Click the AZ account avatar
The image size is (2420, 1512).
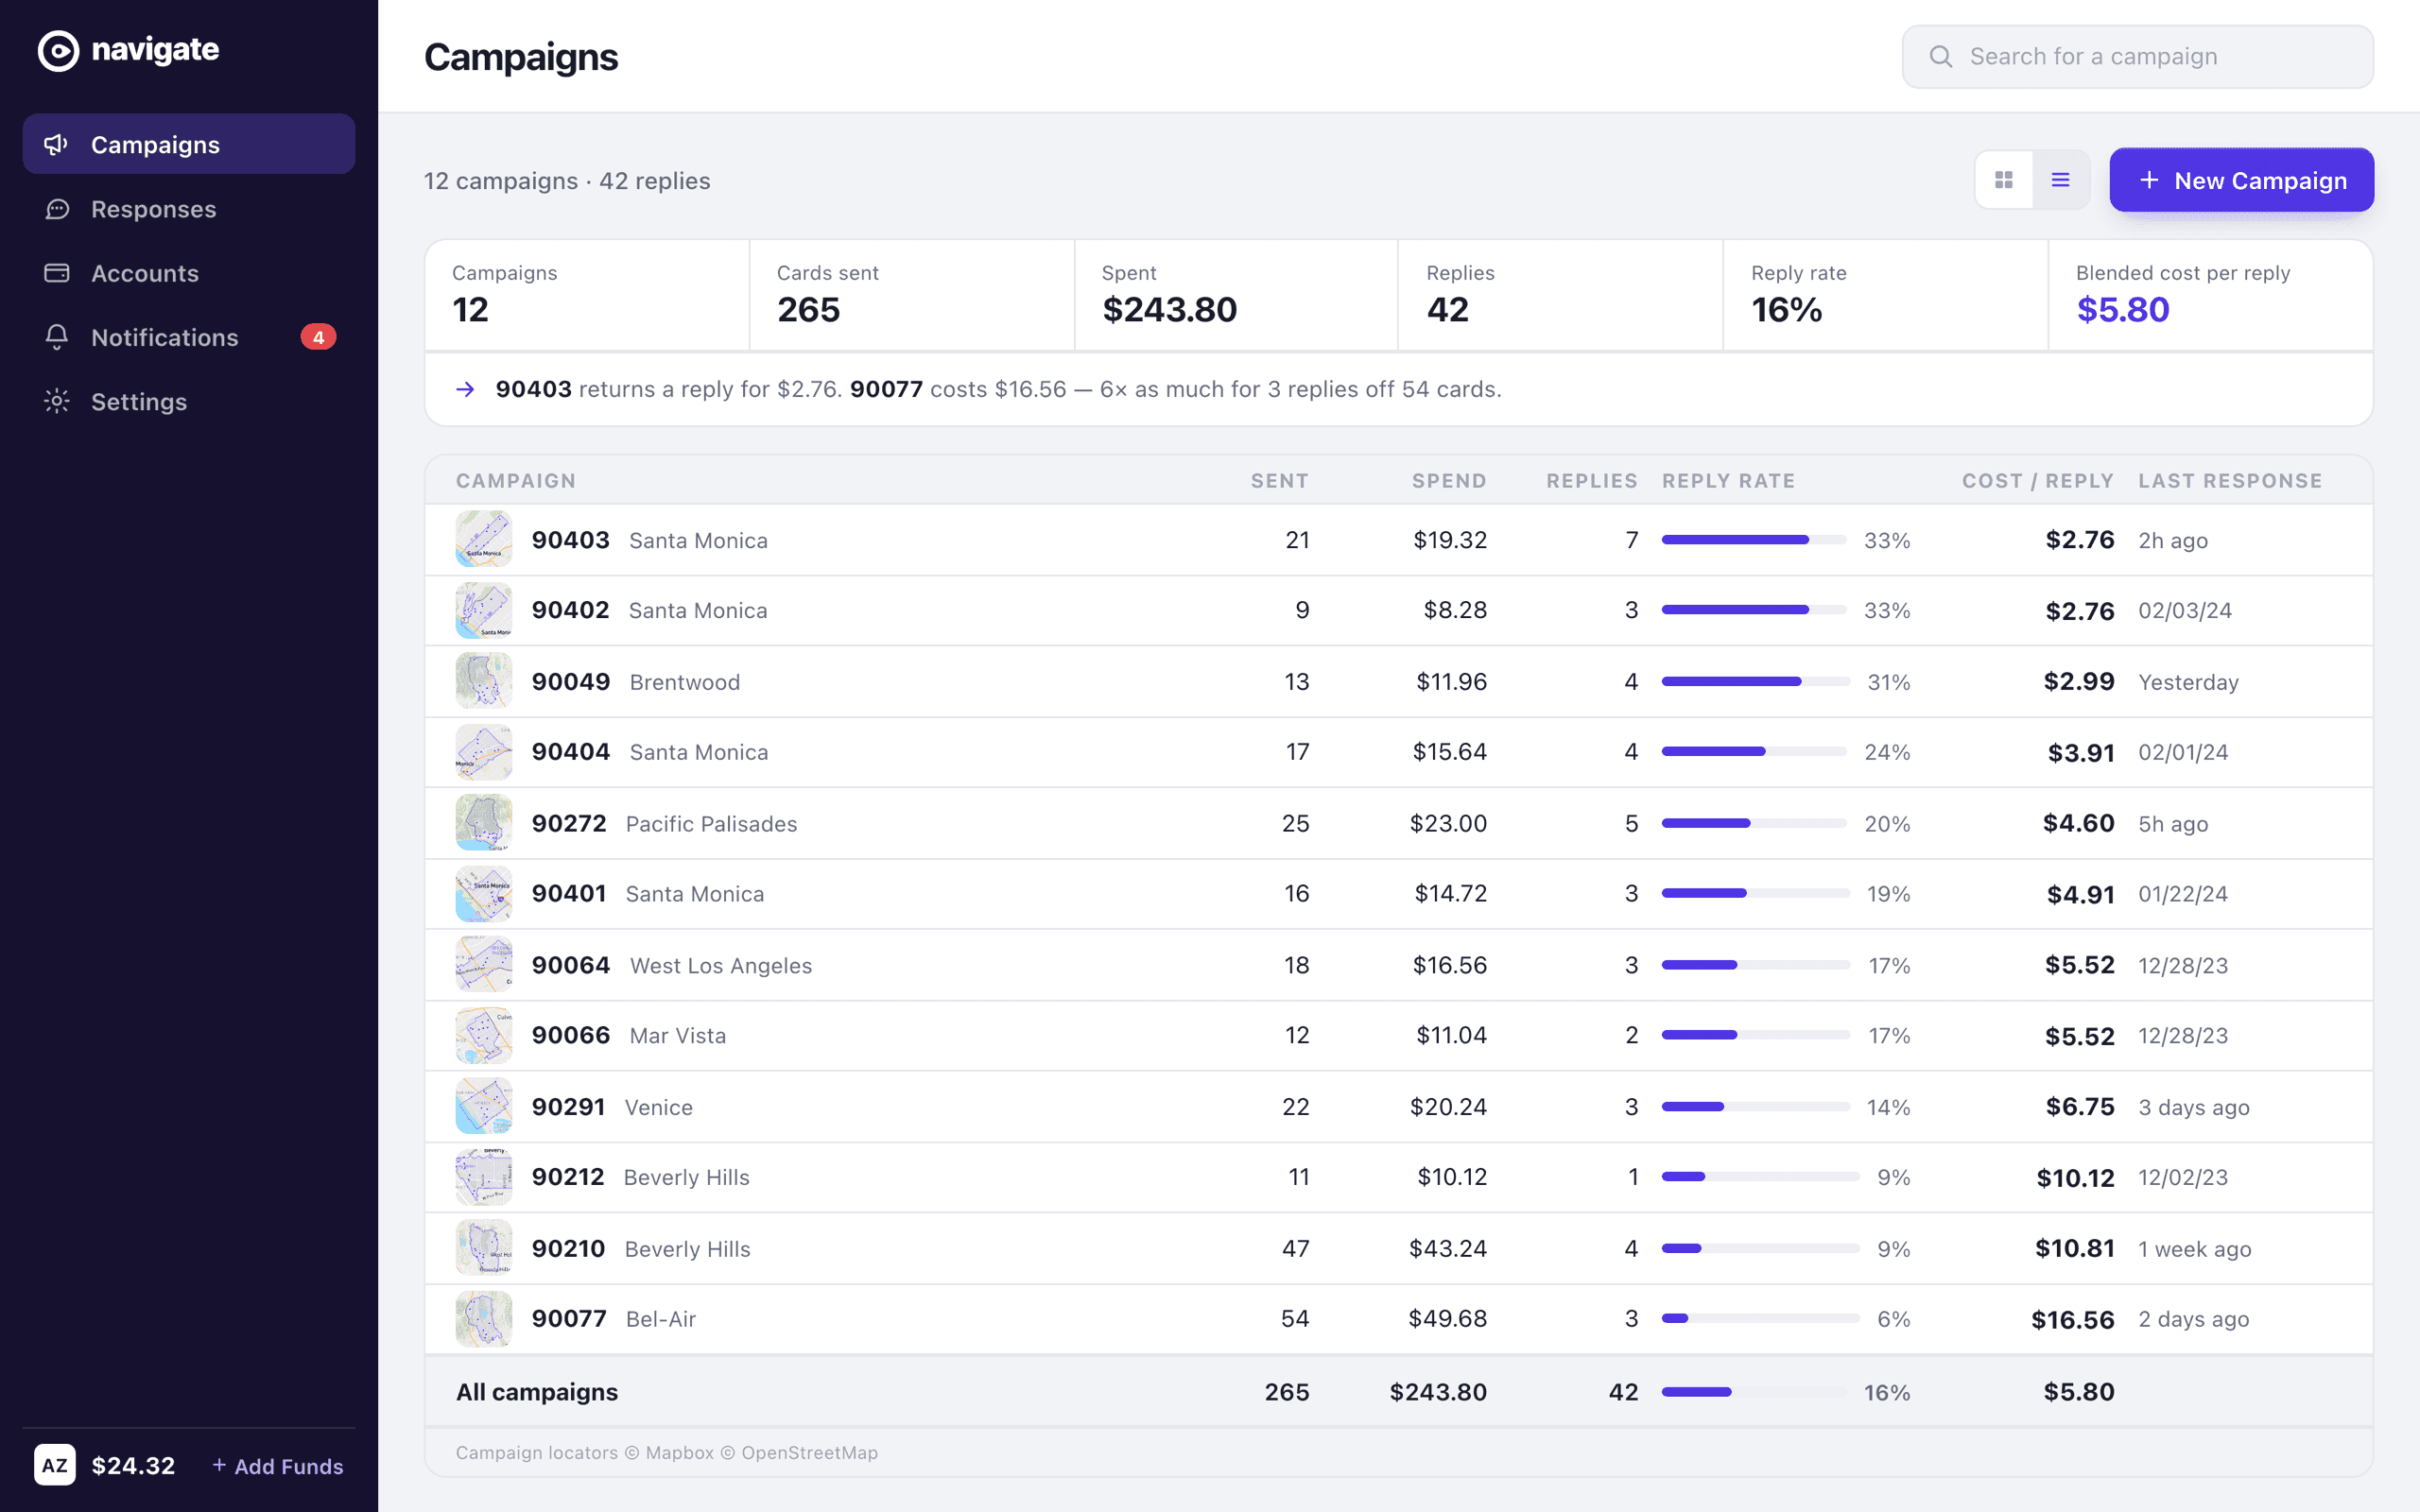click(x=55, y=1465)
